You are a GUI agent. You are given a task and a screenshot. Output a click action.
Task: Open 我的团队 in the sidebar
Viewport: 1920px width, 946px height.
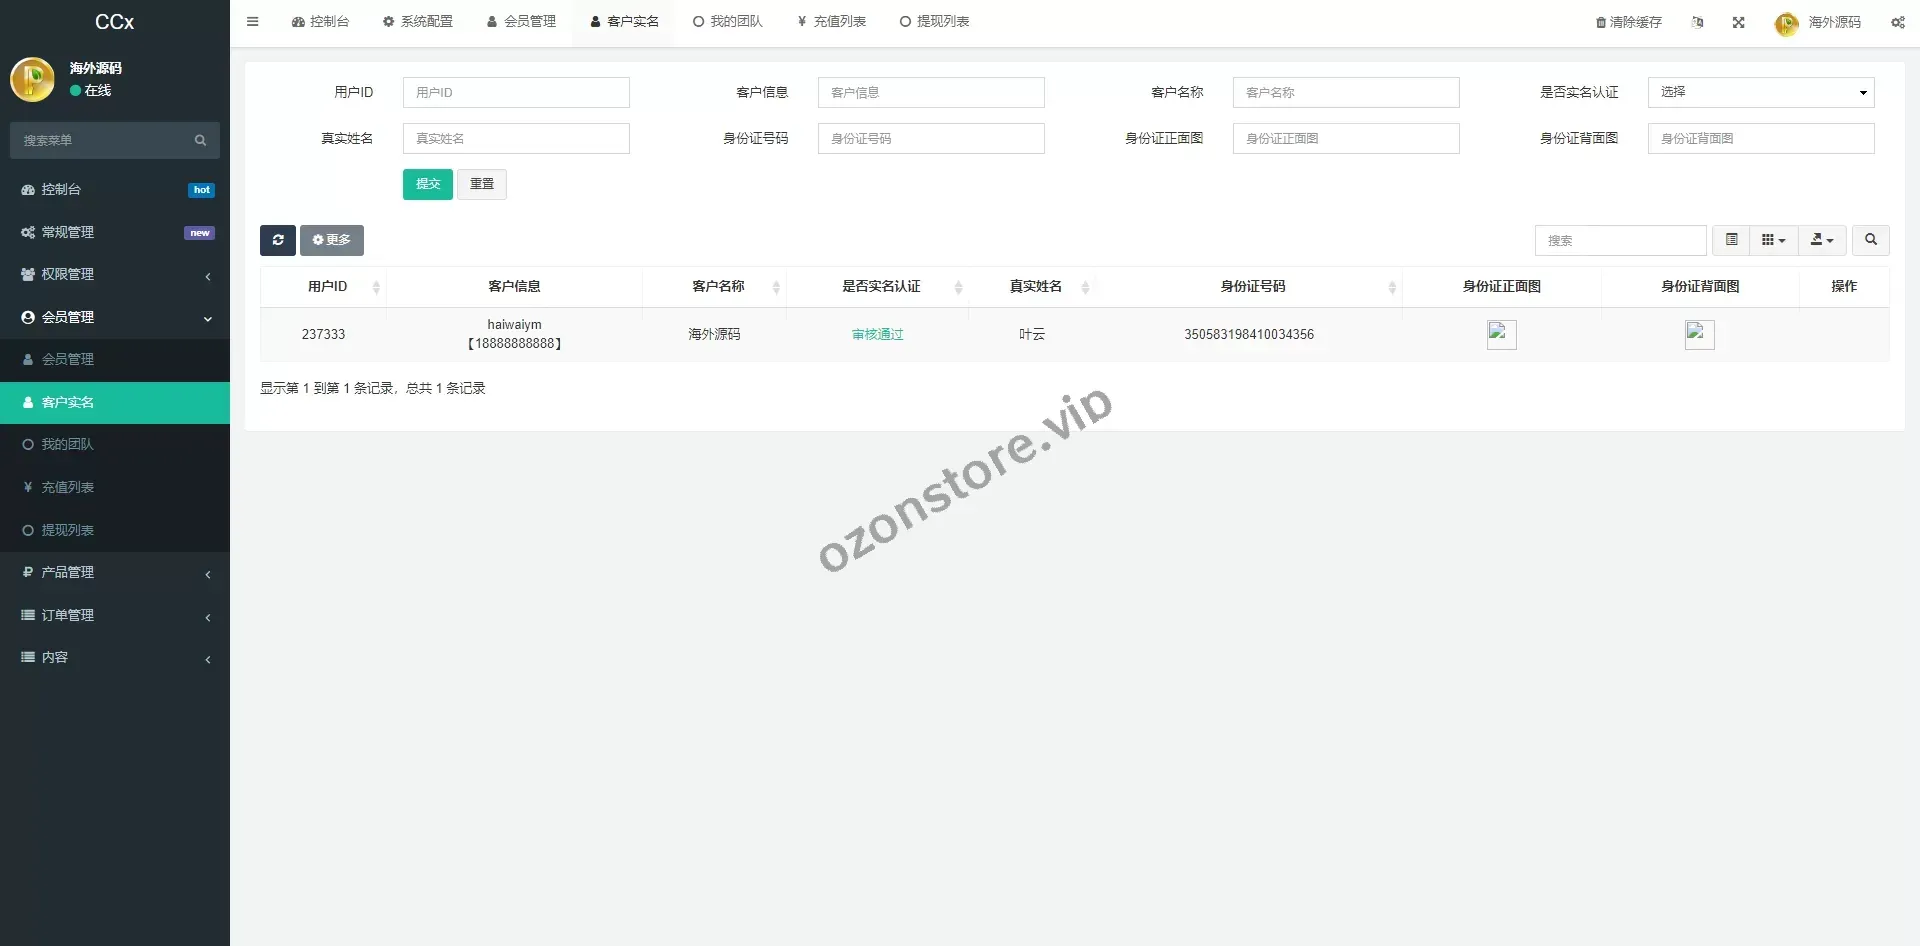click(67, 445)
